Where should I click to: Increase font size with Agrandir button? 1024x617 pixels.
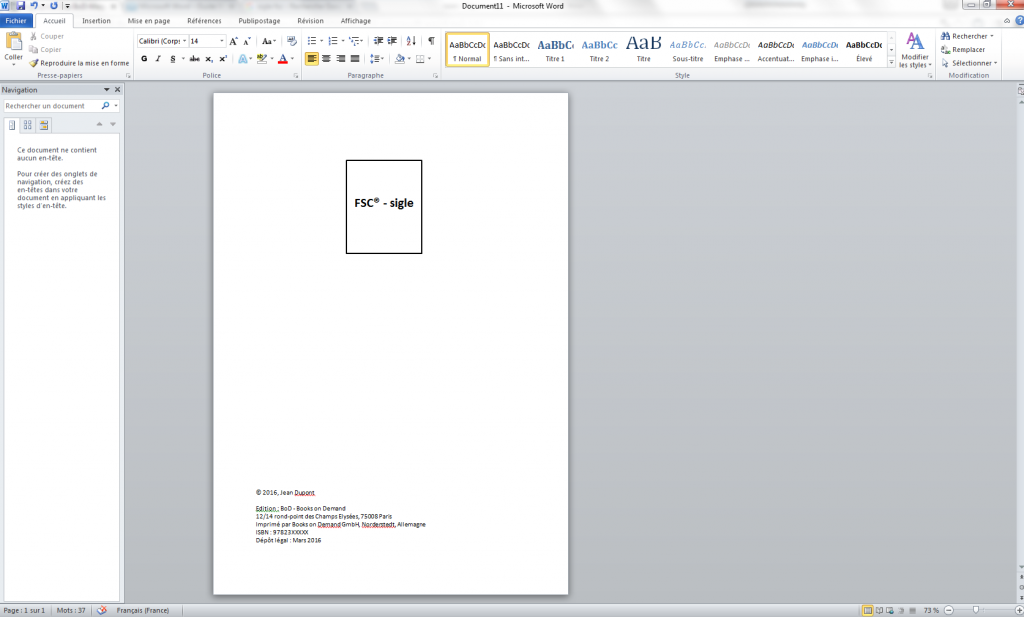(x=233, y=41)
